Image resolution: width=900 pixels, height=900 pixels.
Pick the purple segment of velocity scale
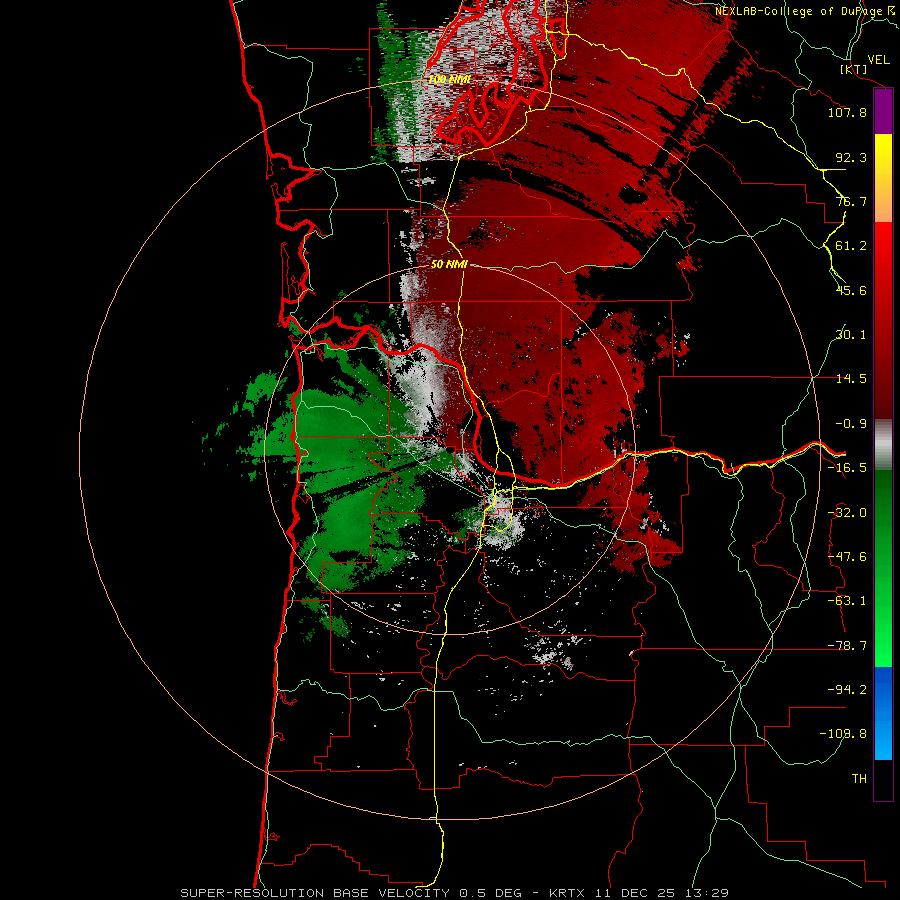tap(883, 112)
